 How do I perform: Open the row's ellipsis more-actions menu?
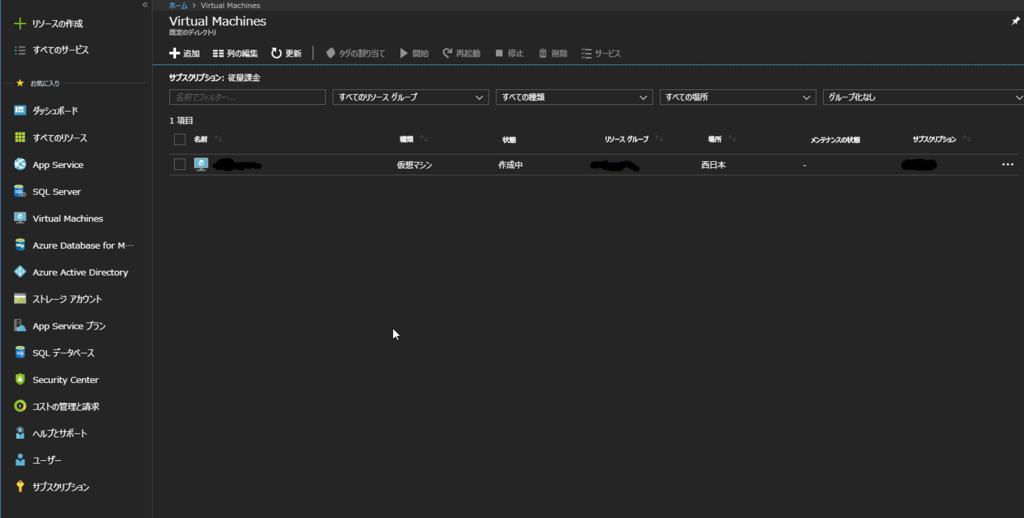pyautogui.click(x=1008, y=165)
